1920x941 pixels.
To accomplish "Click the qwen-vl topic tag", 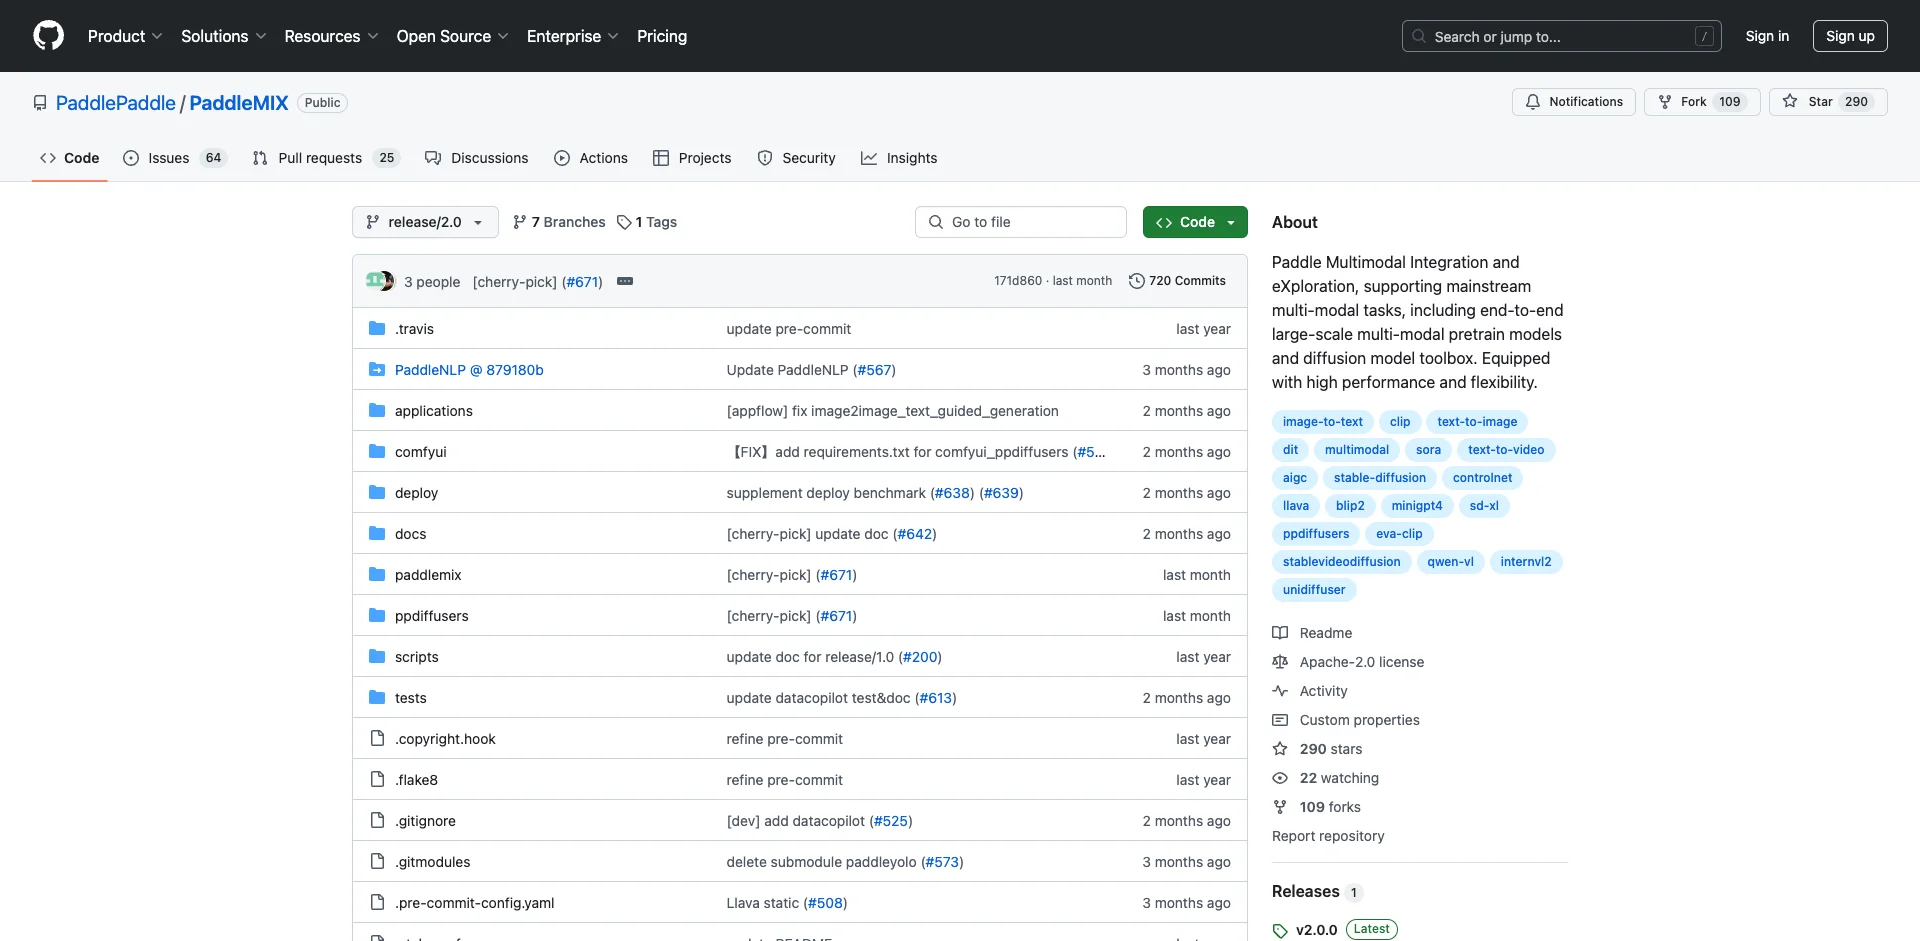I will point(1450,562).
